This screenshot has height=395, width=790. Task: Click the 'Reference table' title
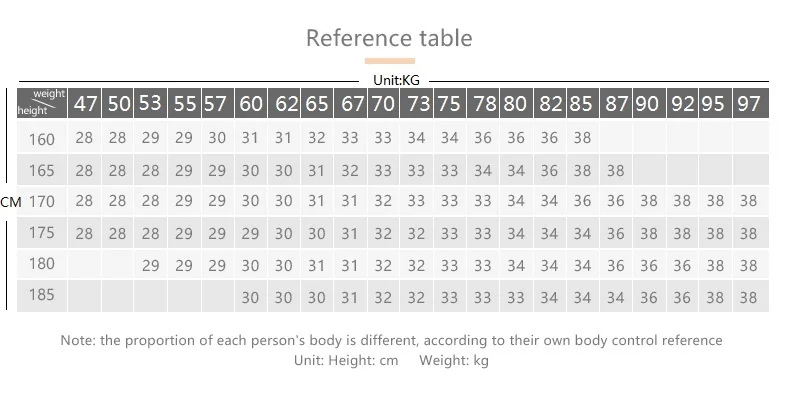coord(389,38)
